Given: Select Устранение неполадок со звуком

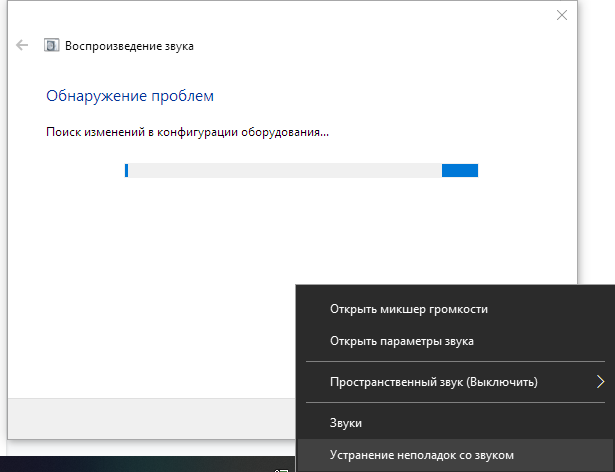Looking at the screenshot, I should pos(455,455).
